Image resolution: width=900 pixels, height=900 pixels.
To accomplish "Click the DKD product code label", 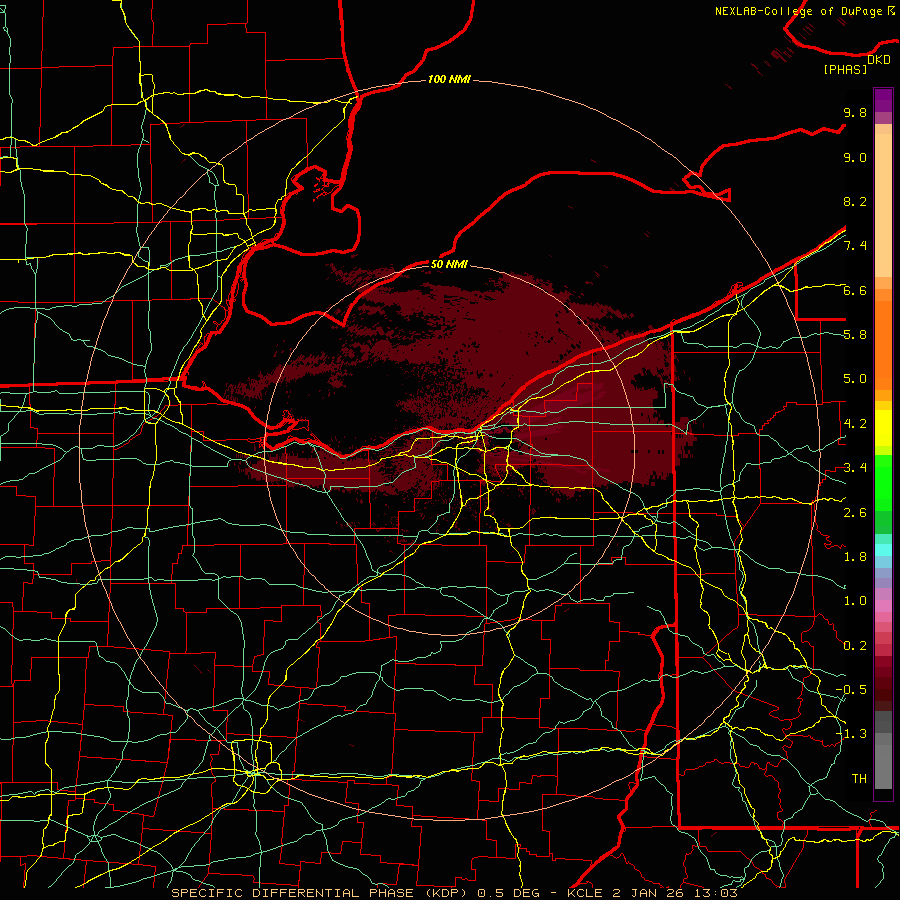I will [879, 60].
